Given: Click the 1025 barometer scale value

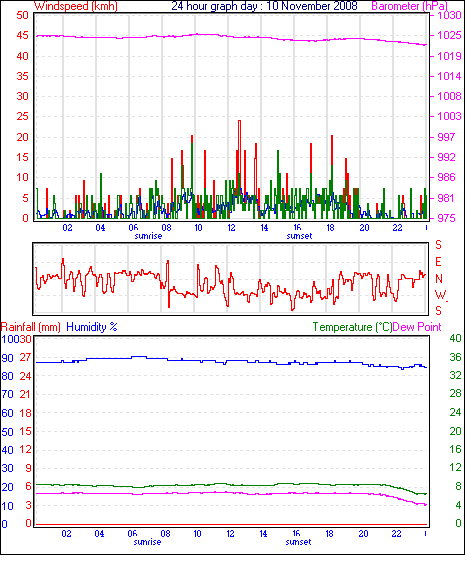Looking at the screenshot, I should pos(449,35).
